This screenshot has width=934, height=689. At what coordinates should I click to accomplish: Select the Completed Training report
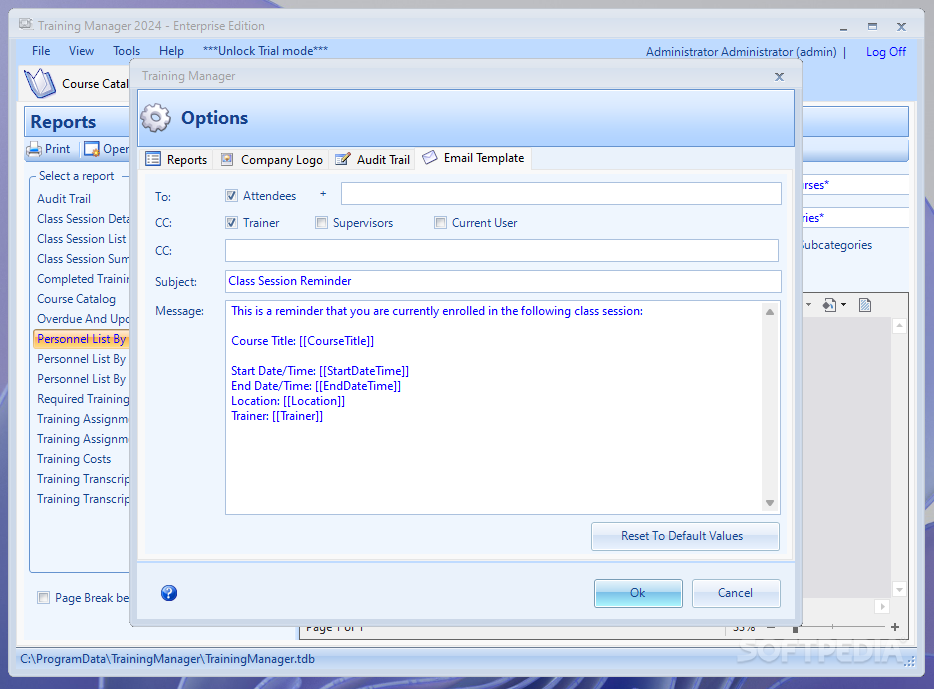[x=83, y=279]
